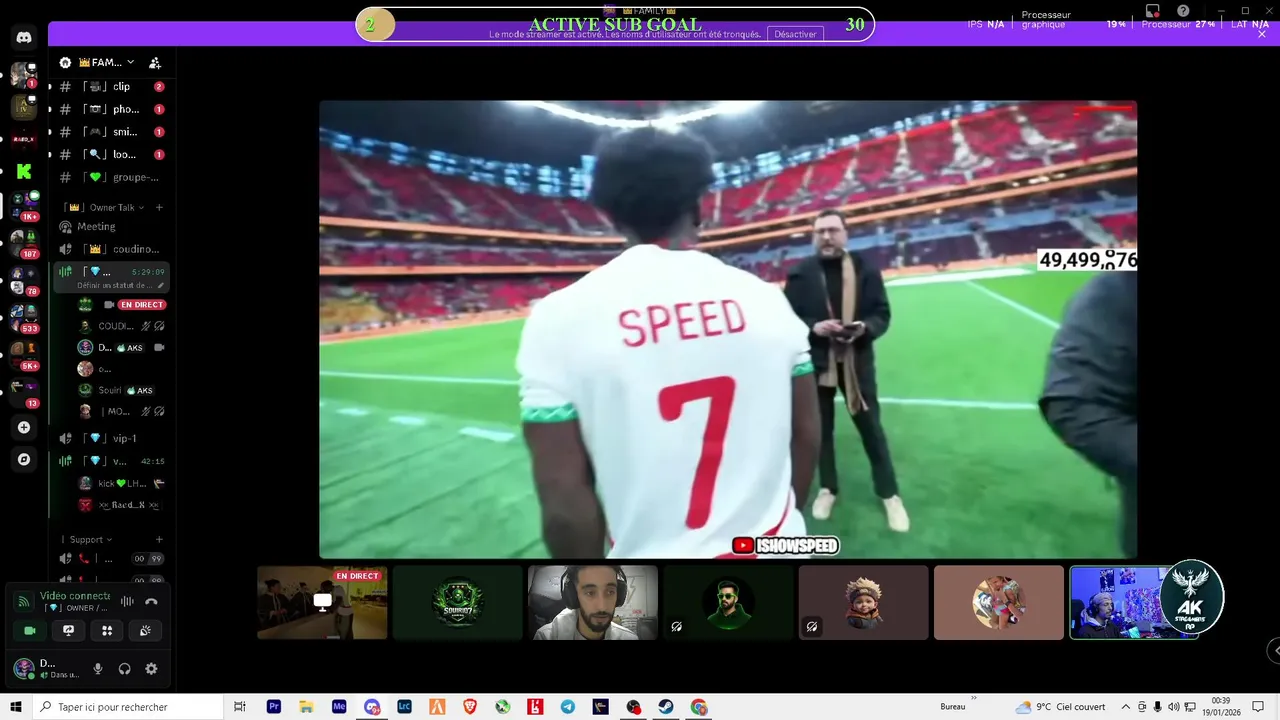Toggle camera on/off in voice panel
This screenshot has height=720, width=1280.
click(30, 630)
